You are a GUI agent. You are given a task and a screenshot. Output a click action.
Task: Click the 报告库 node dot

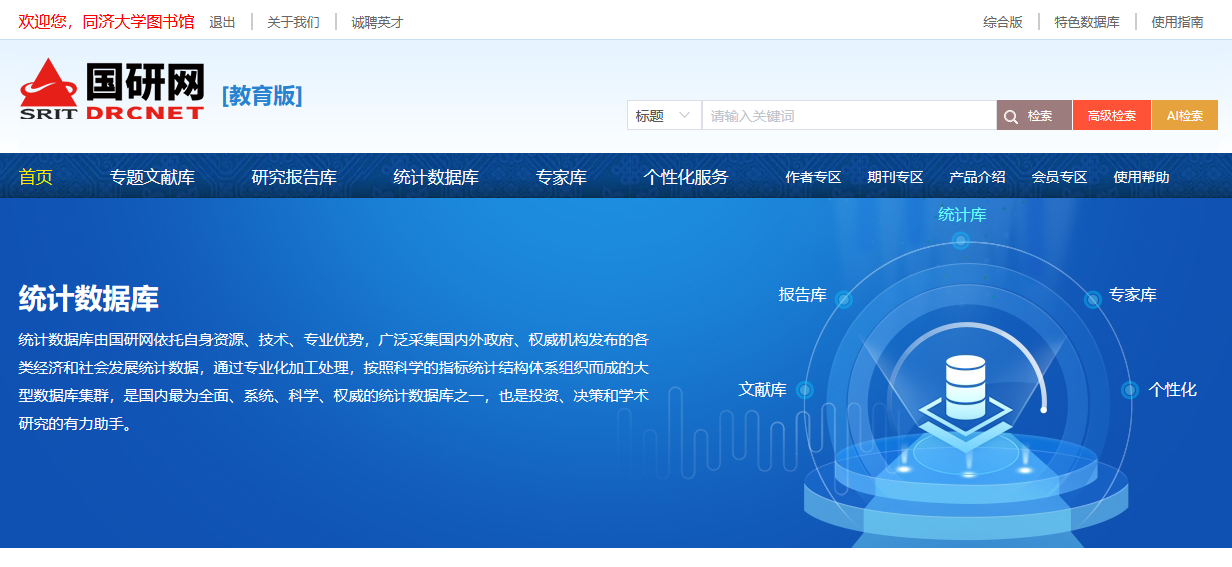[x=844, y=299]
